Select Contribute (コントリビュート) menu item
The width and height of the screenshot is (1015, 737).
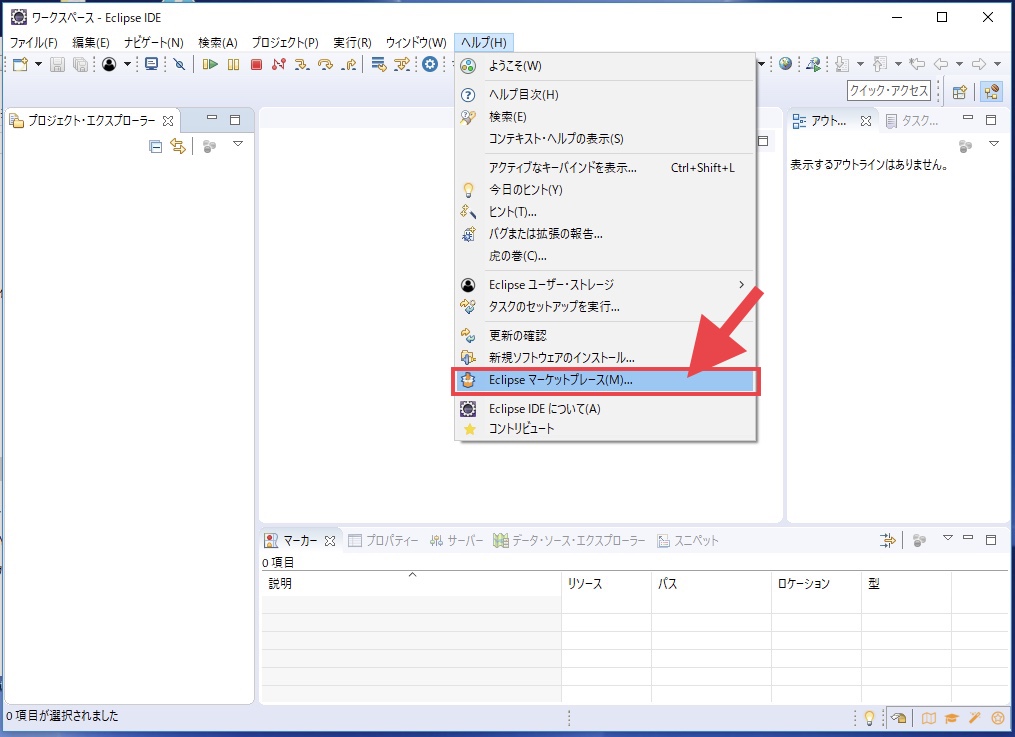[605, 429]
